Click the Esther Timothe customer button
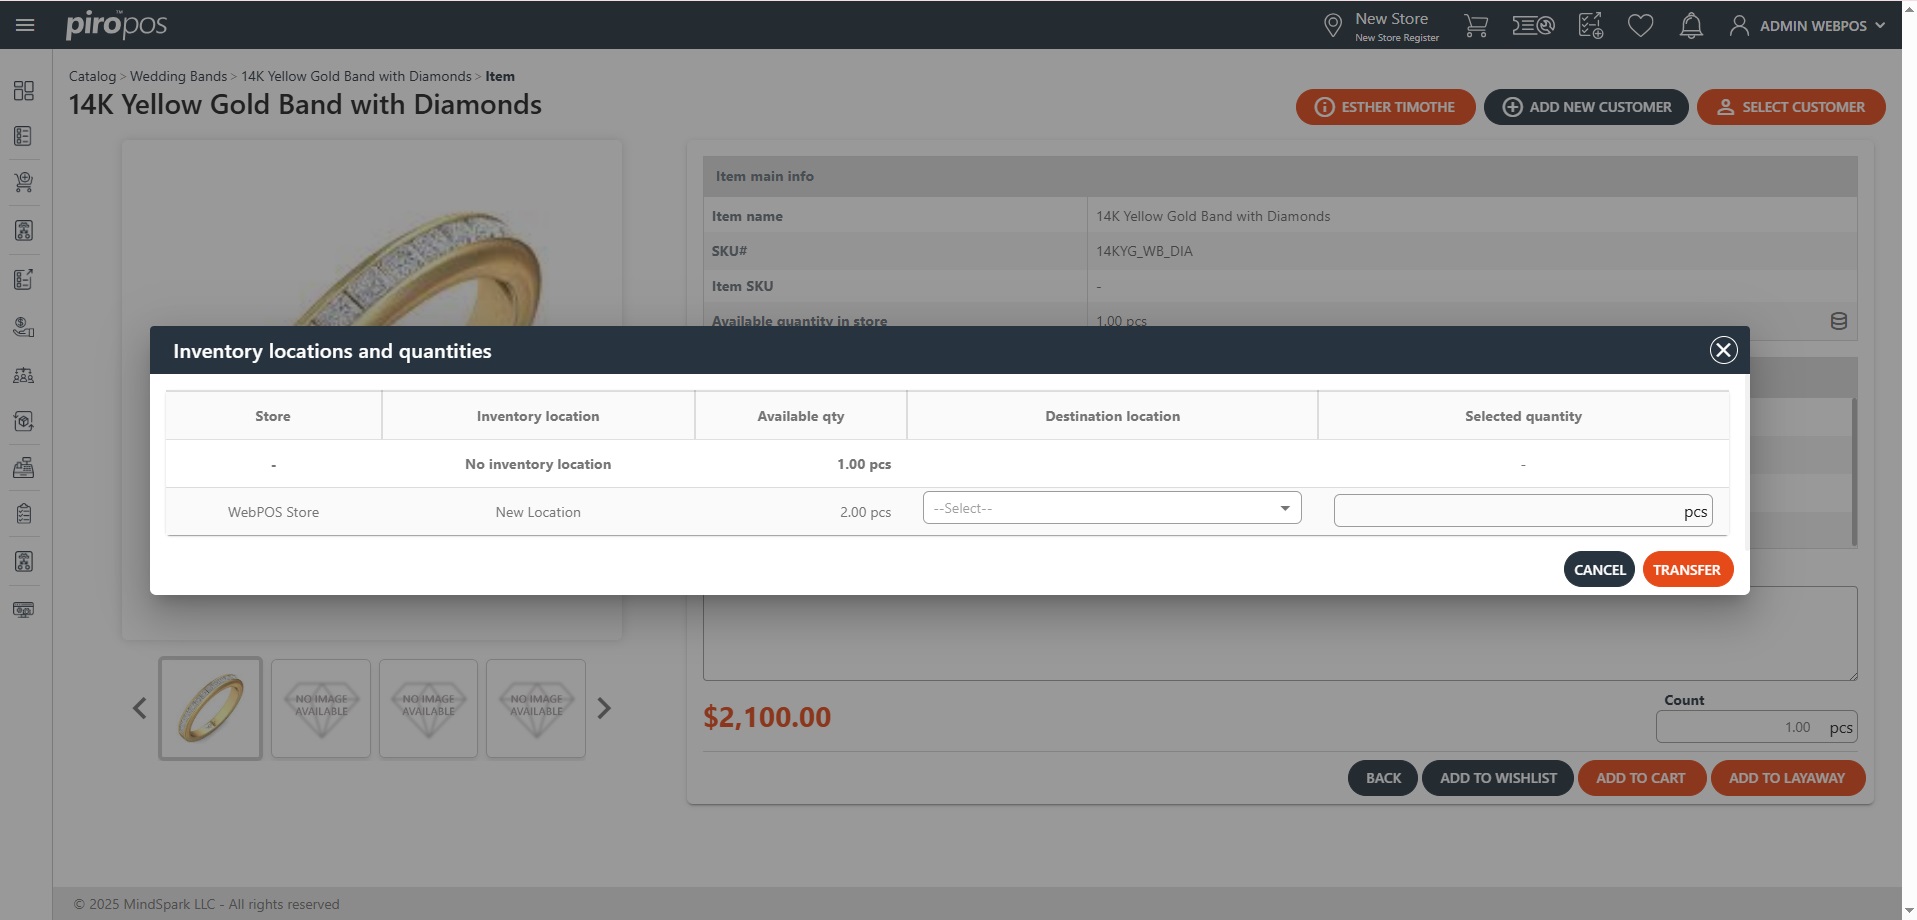 [x=1385, y=107]
